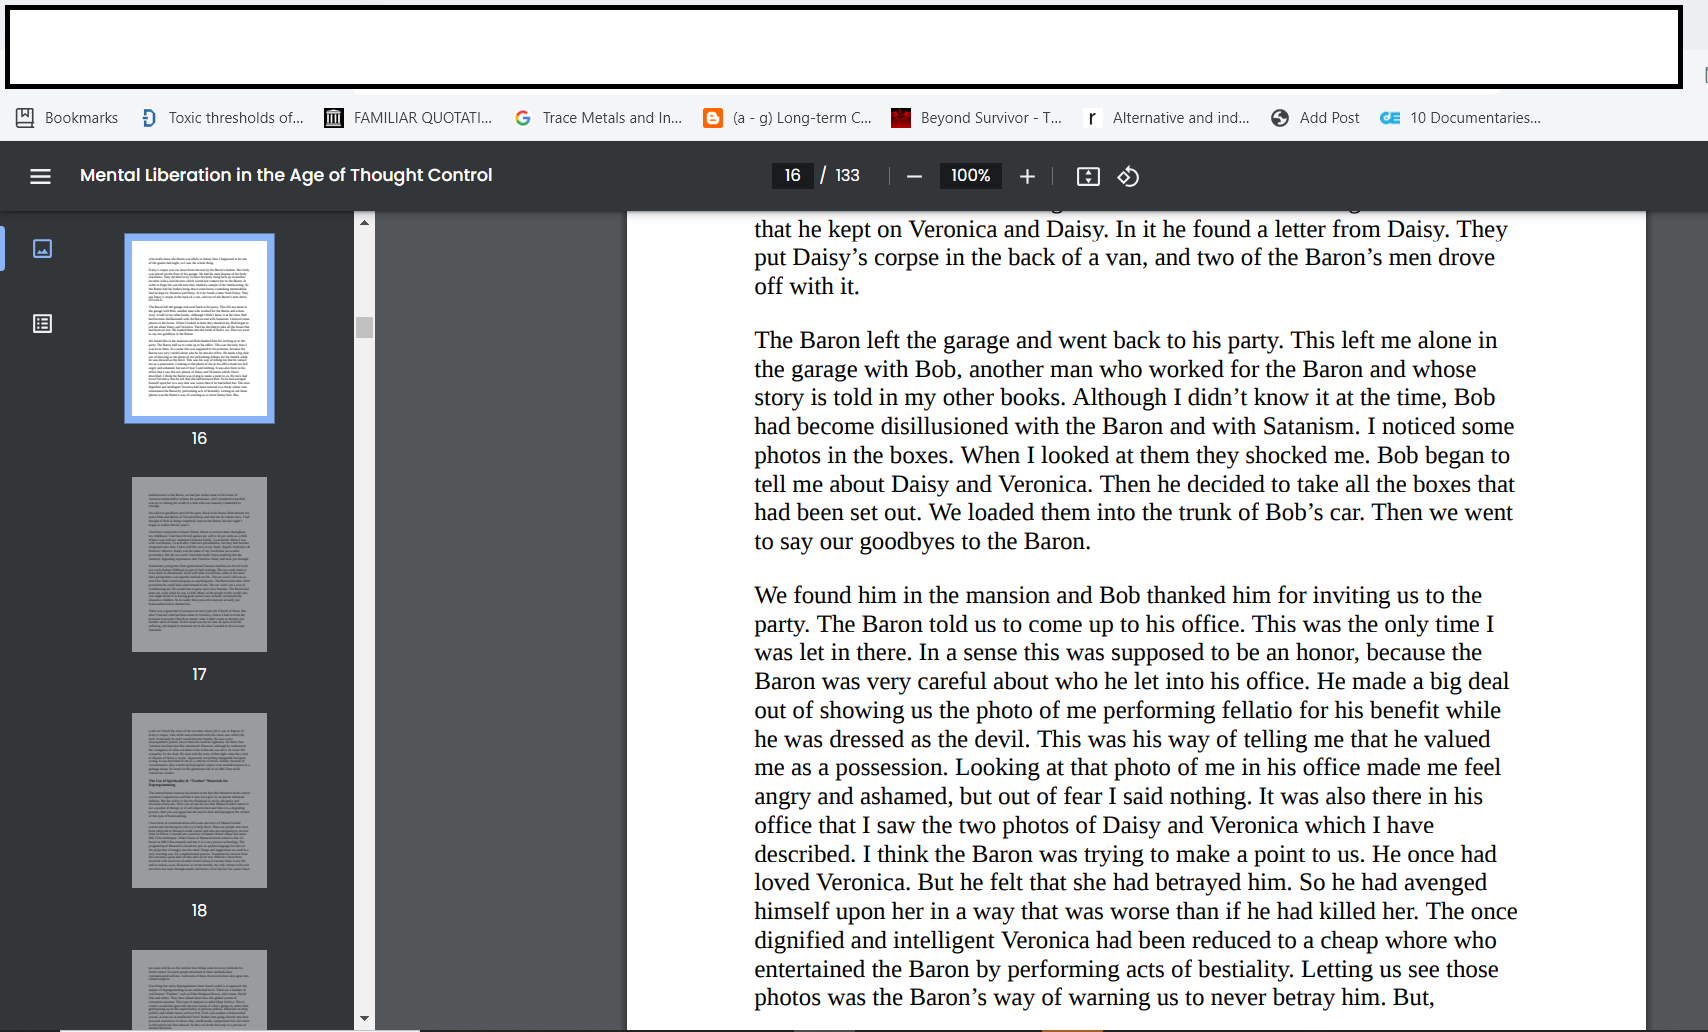Open the Trace Metals and In... bookmark
1708x1032 pixels.
[x=598, y=118]
